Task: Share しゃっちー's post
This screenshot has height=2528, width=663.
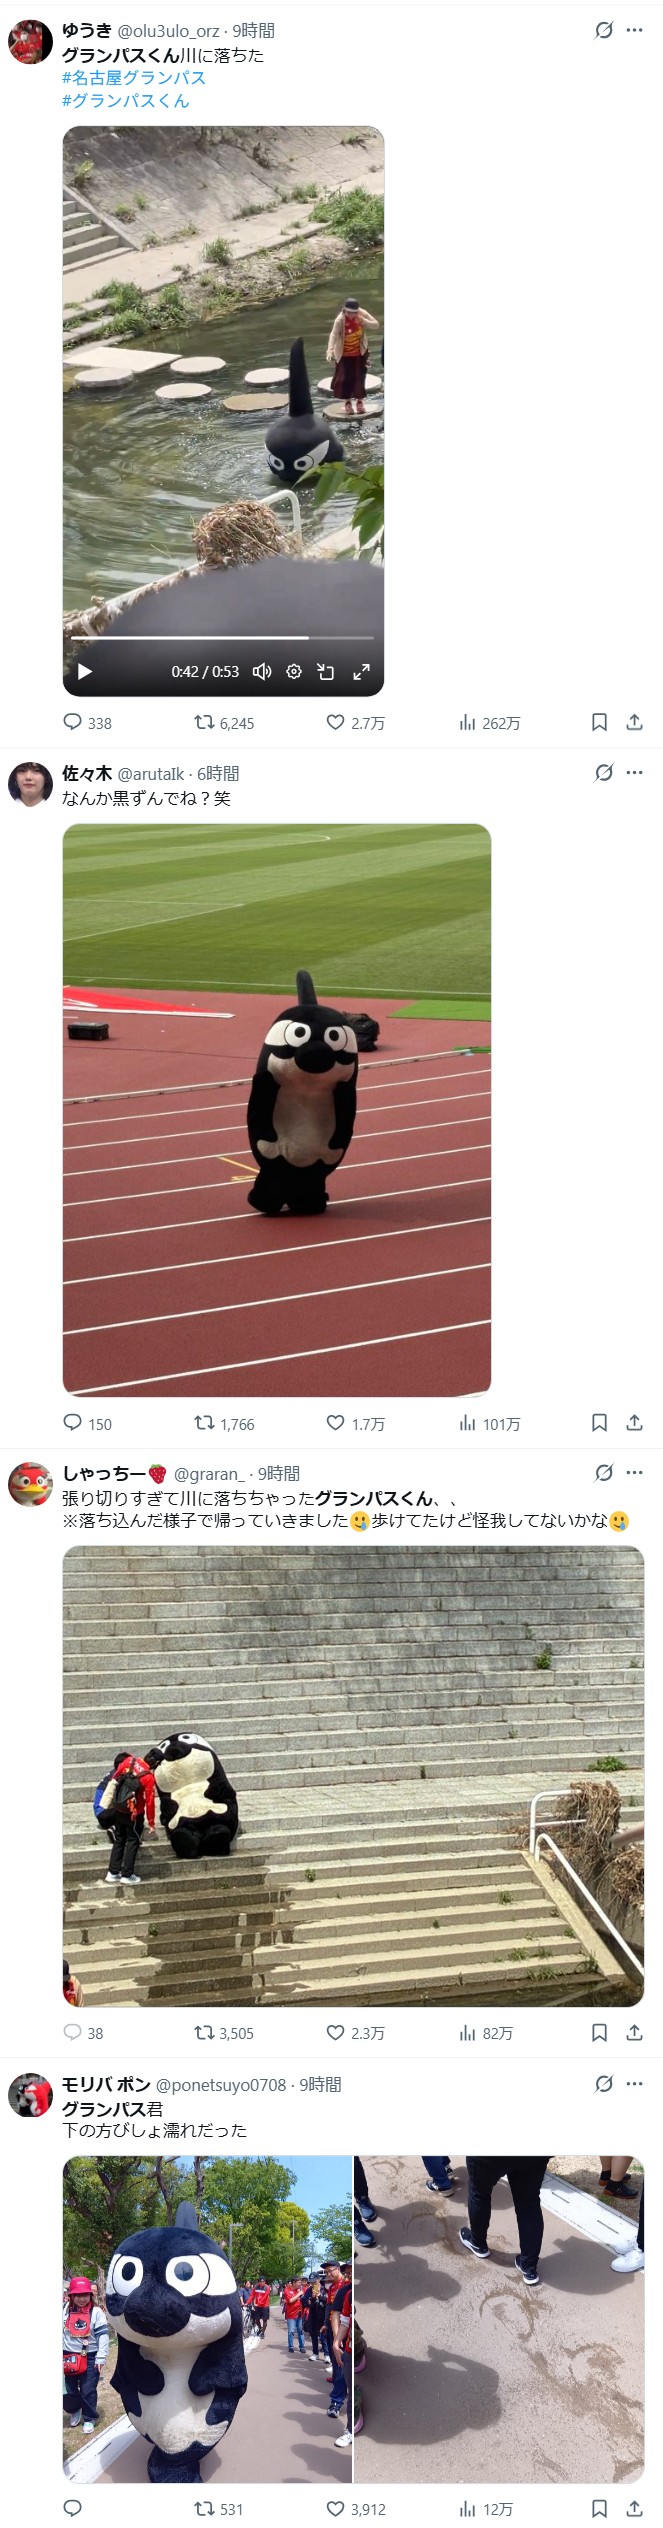Action: pos(634,2032)
